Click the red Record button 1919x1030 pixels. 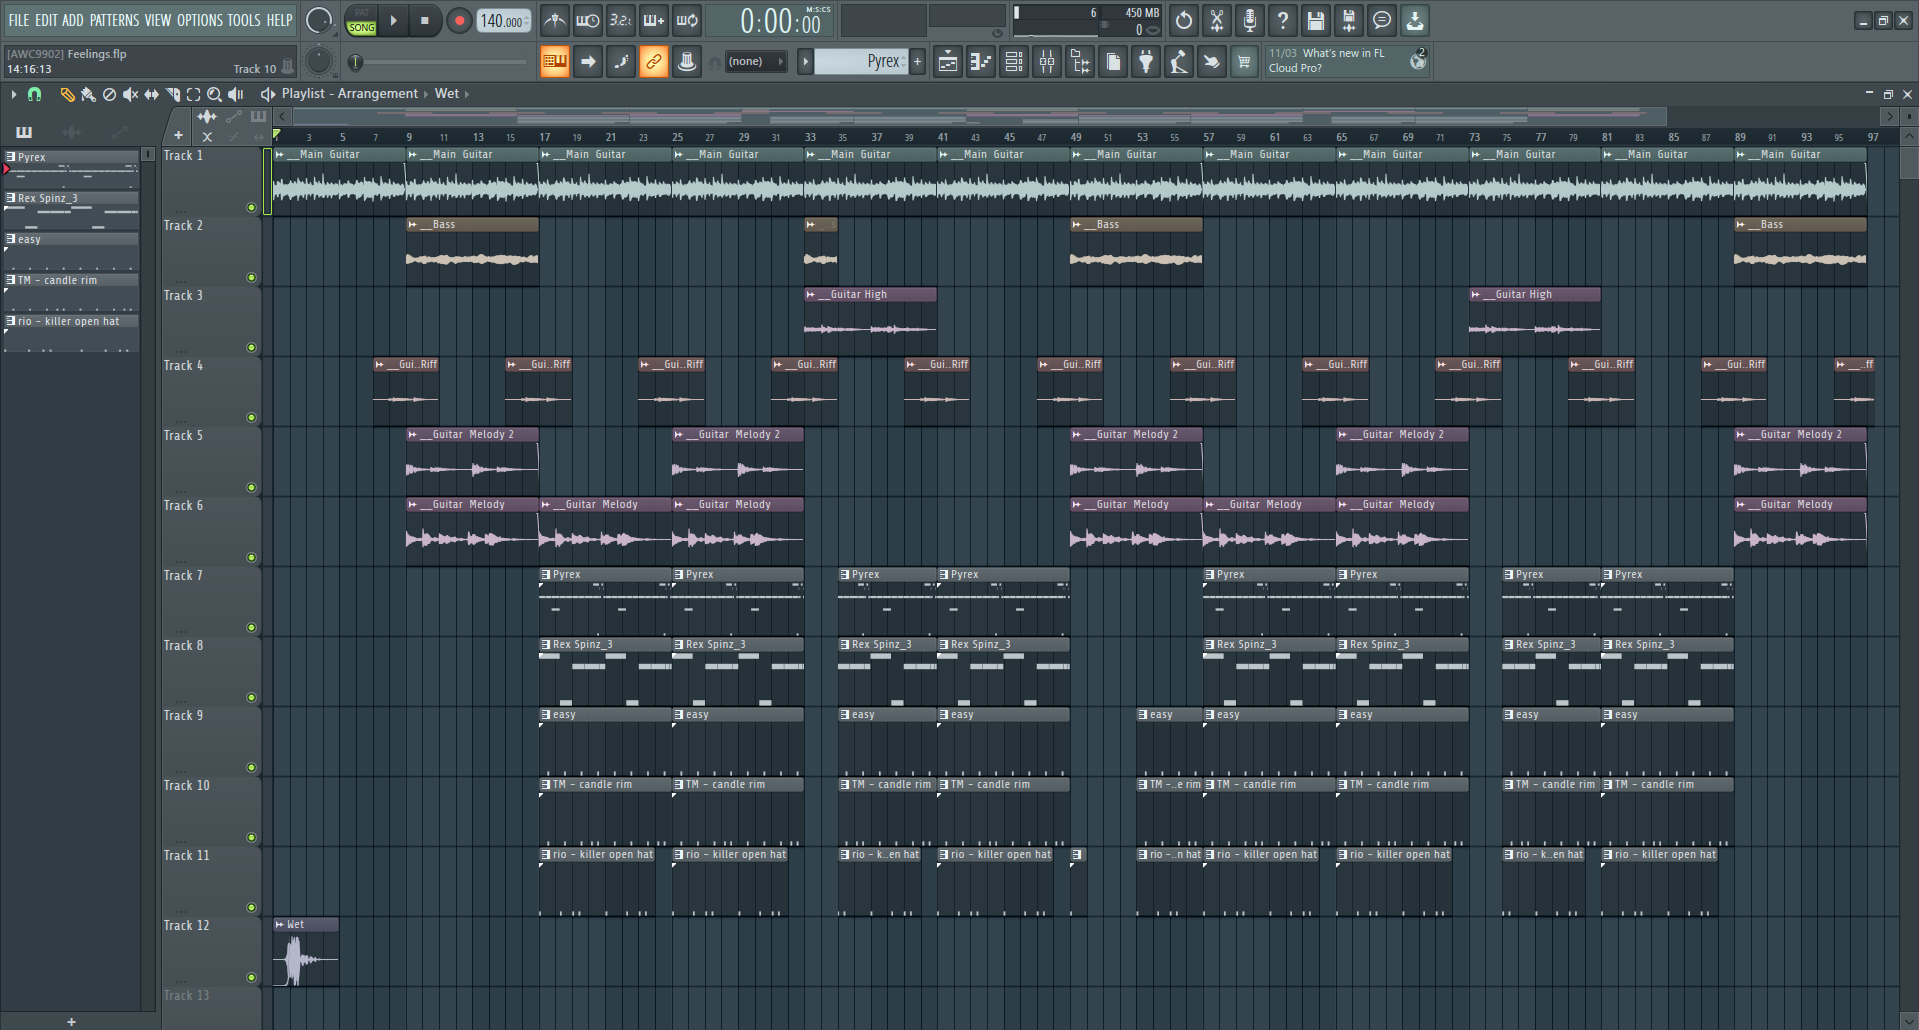pos(459,21)
